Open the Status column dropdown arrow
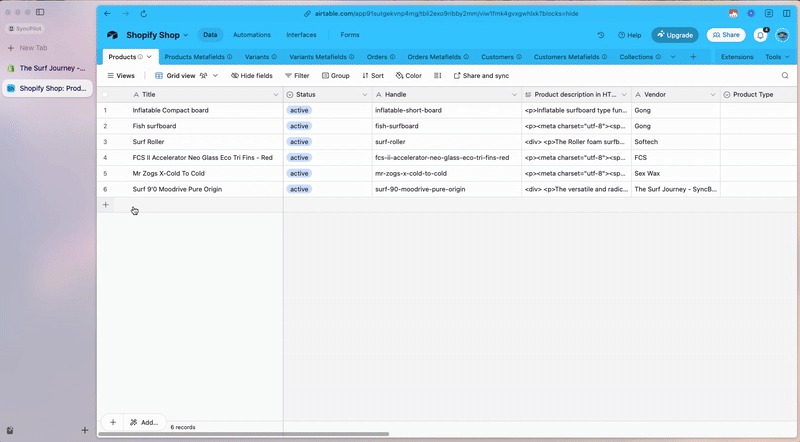Image resolution: width=800 pixels, height=442 pixels. click(x=364, y=94)
